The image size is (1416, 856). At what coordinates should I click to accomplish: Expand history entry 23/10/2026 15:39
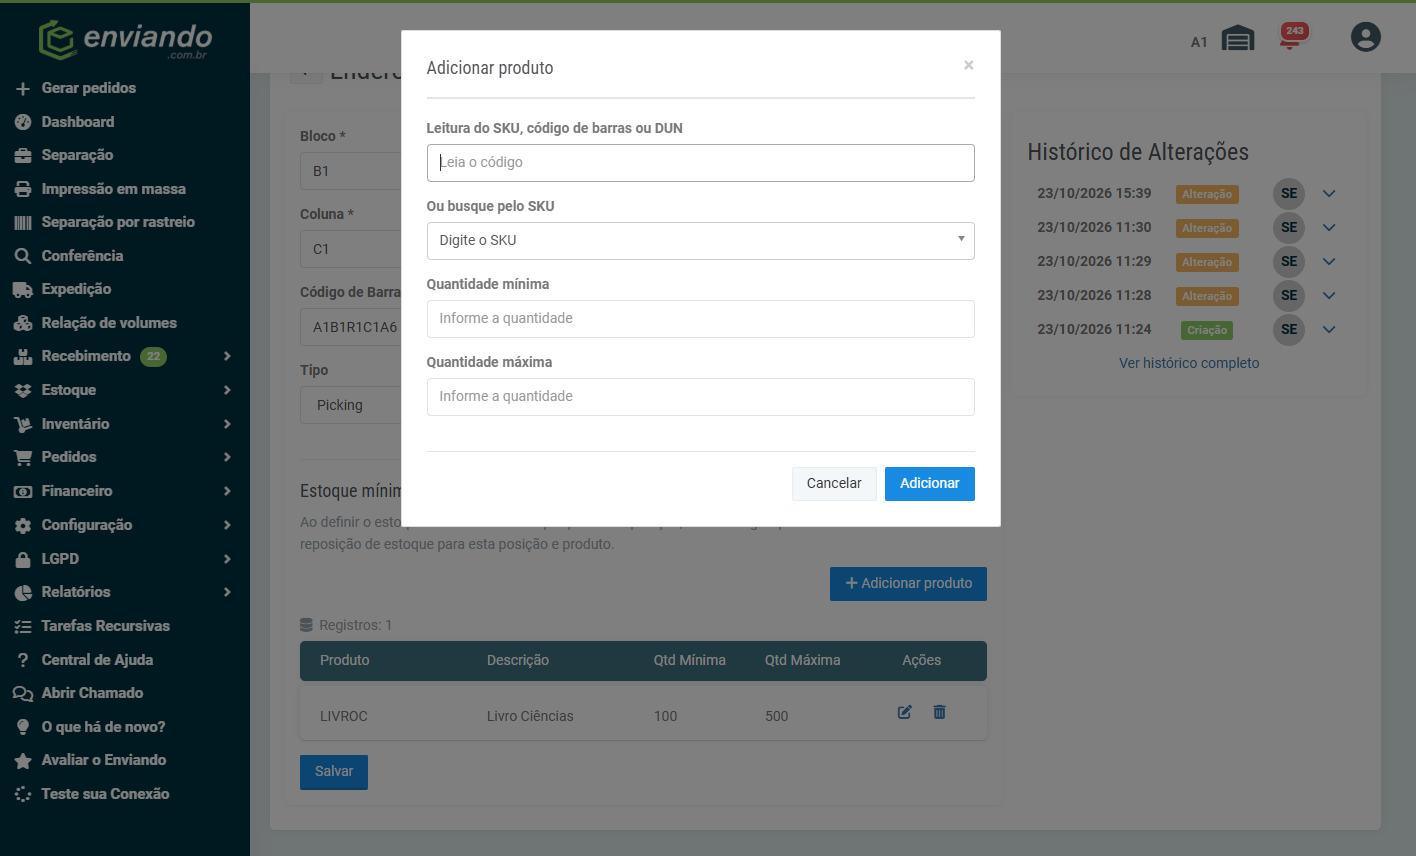1329,194
